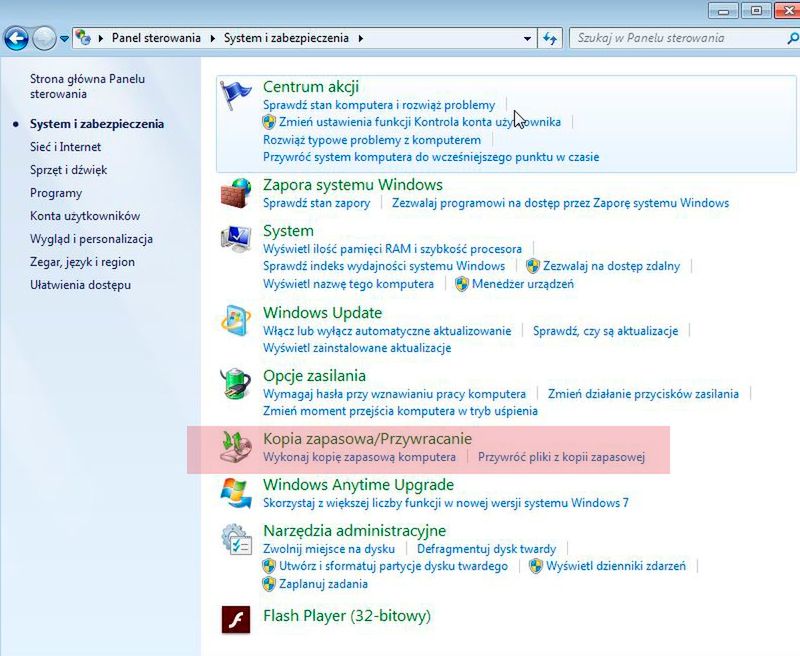Click the greyed Forward arrow button
The width and height of the screenshot is (800, 656).
[44, 38]
